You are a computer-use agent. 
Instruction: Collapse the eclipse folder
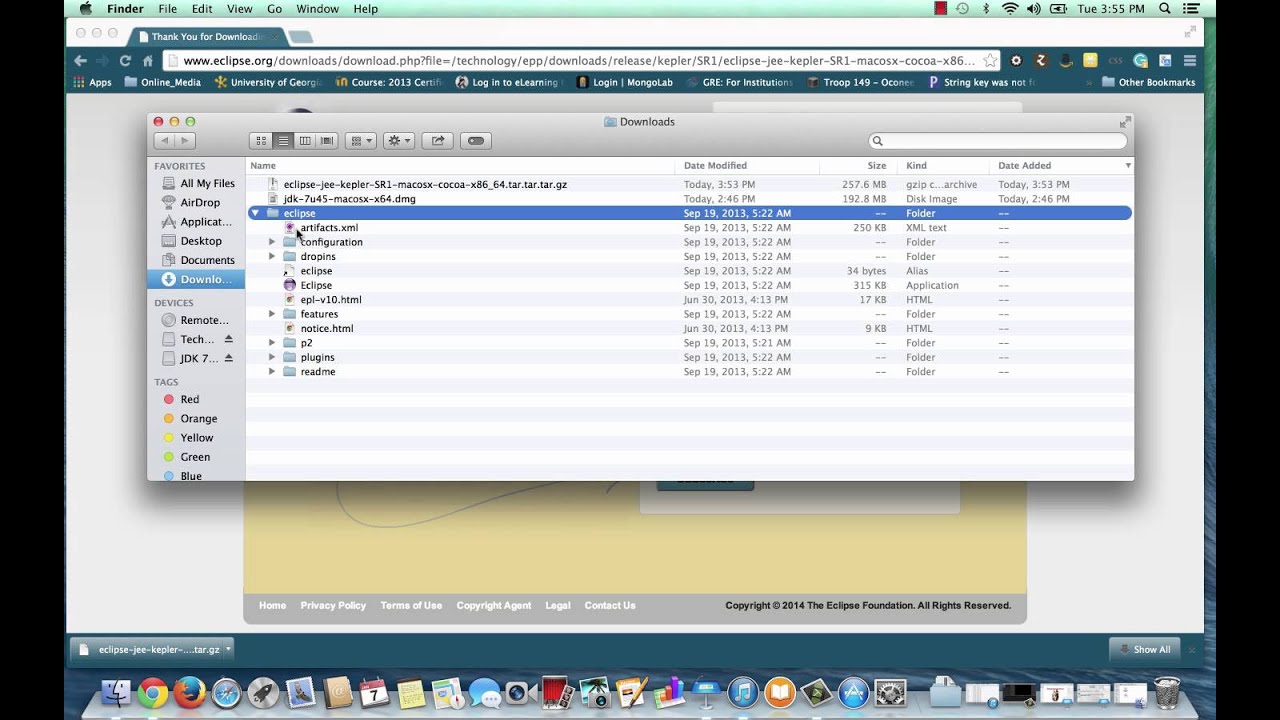256,213
